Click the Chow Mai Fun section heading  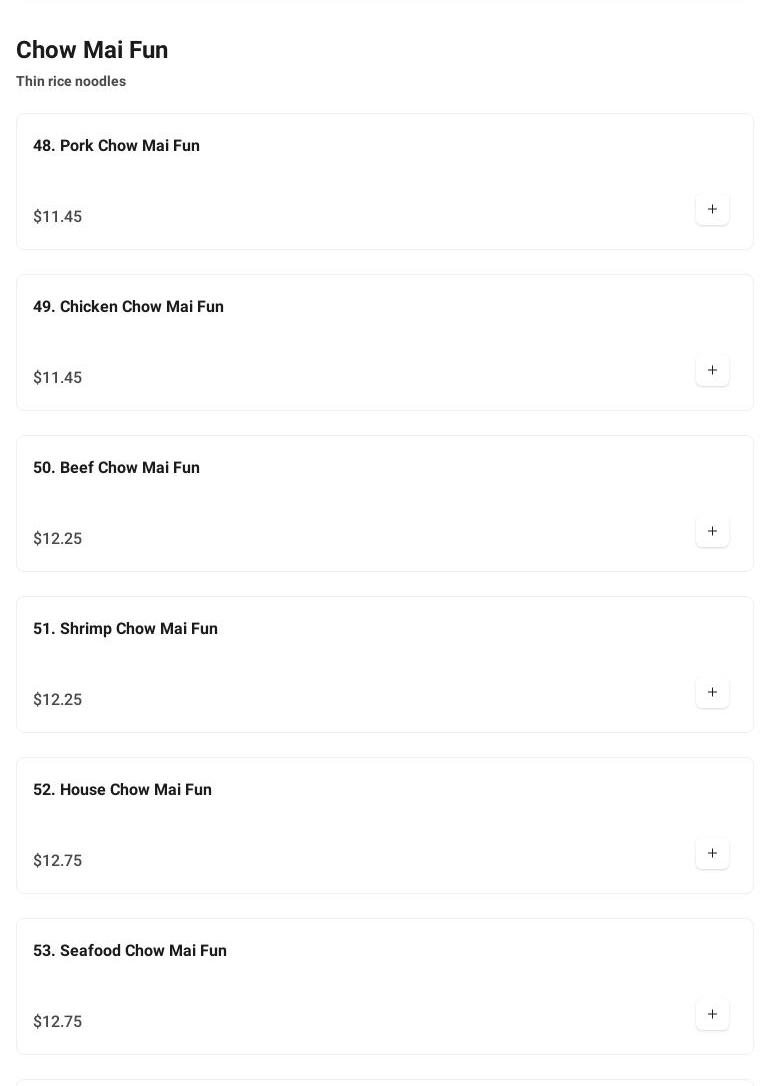click(x=92, y=50)
